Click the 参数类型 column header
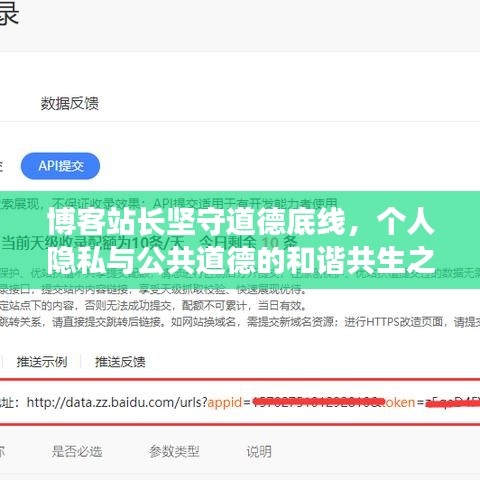The height and width of the screenshot is (480, 480). pos(174,452)
